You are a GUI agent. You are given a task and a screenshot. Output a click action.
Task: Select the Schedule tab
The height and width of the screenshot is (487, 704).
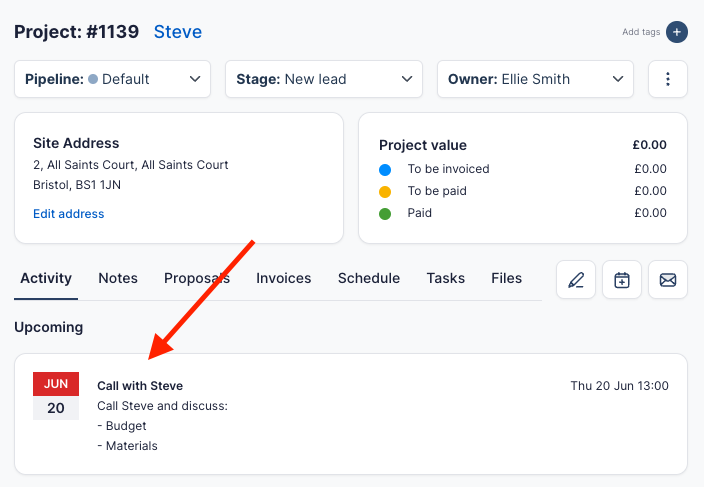(369, 279)
